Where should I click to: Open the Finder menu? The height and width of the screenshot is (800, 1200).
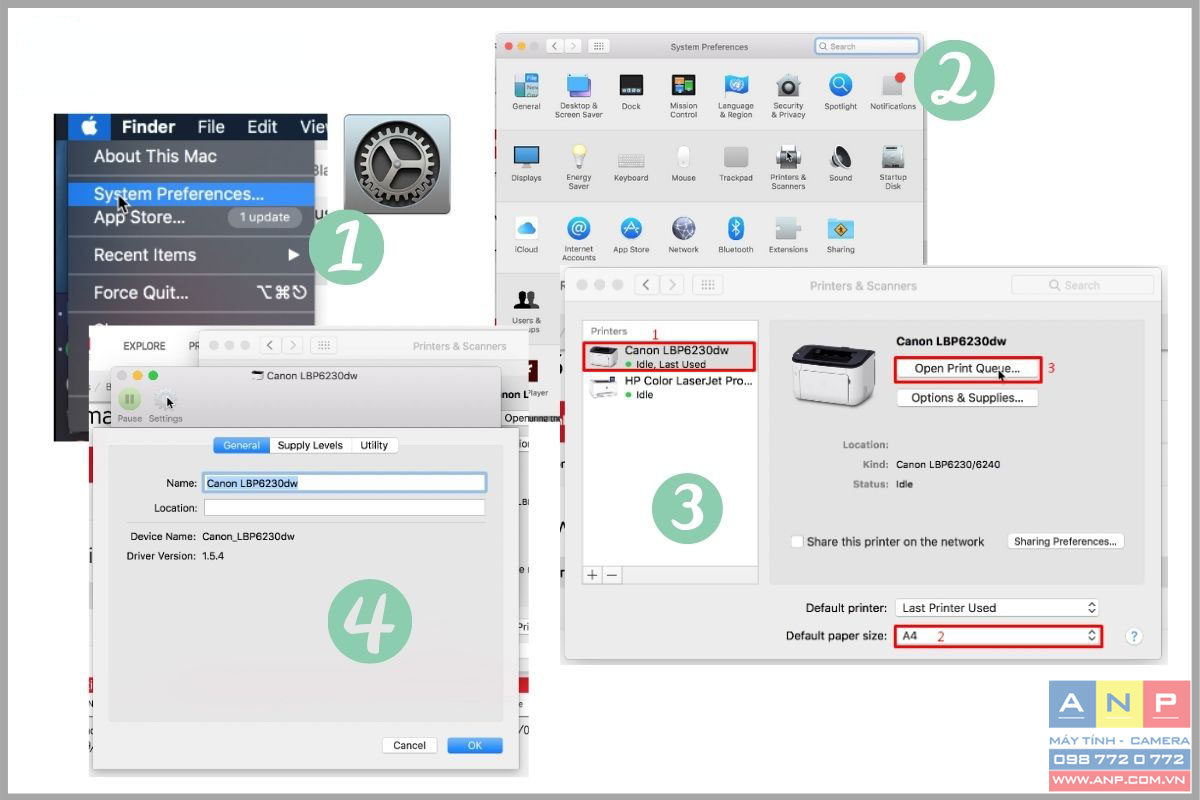click(148, 127)
